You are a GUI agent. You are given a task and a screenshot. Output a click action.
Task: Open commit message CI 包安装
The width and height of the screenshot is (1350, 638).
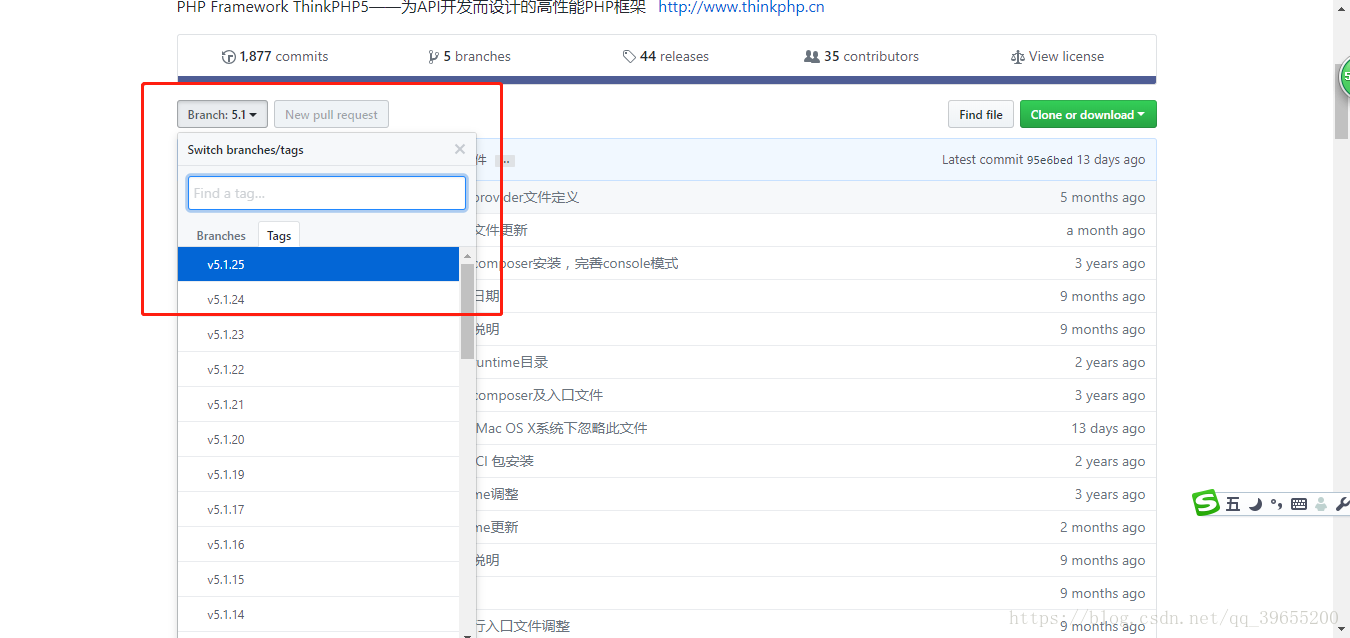coord(504,461)
